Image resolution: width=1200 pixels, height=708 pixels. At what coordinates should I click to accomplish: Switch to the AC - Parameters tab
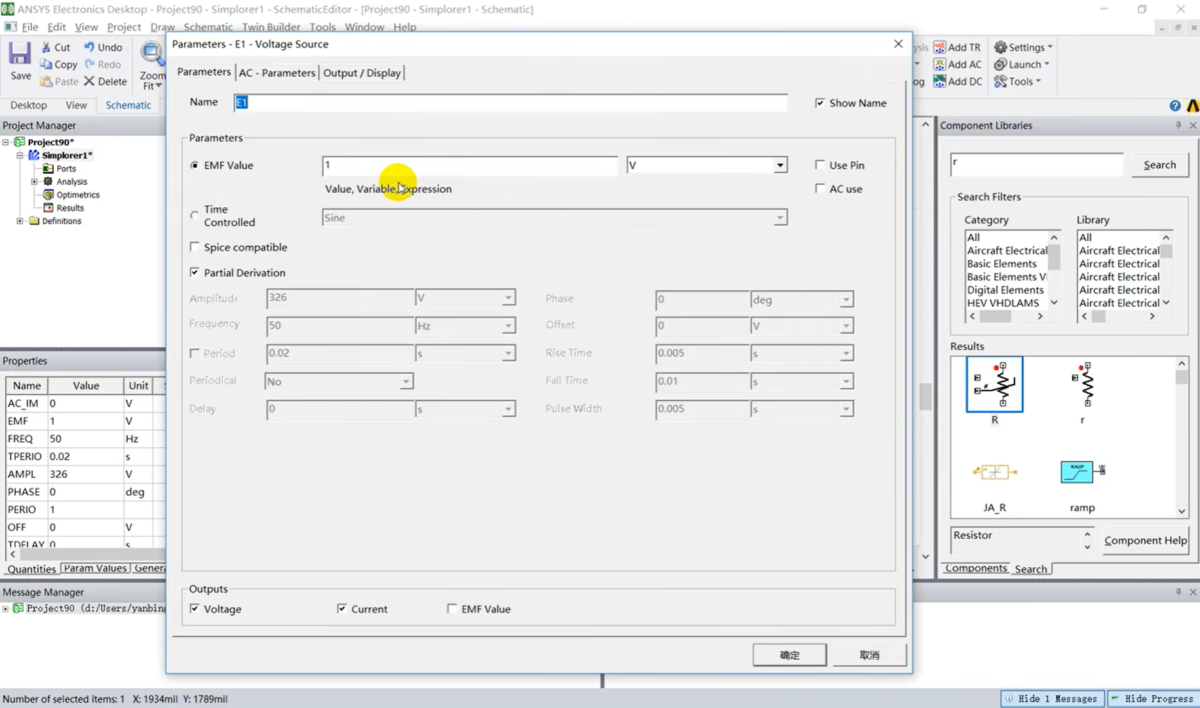coord(277,72)
